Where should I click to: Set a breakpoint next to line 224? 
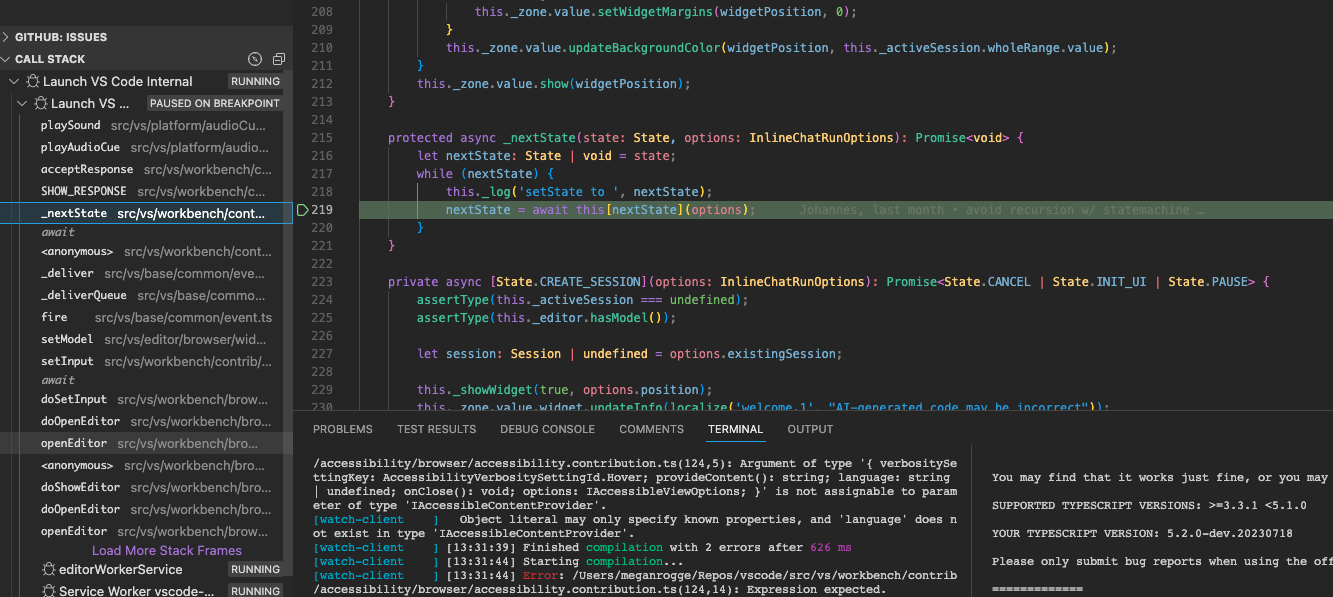click(x=301, y=299)
